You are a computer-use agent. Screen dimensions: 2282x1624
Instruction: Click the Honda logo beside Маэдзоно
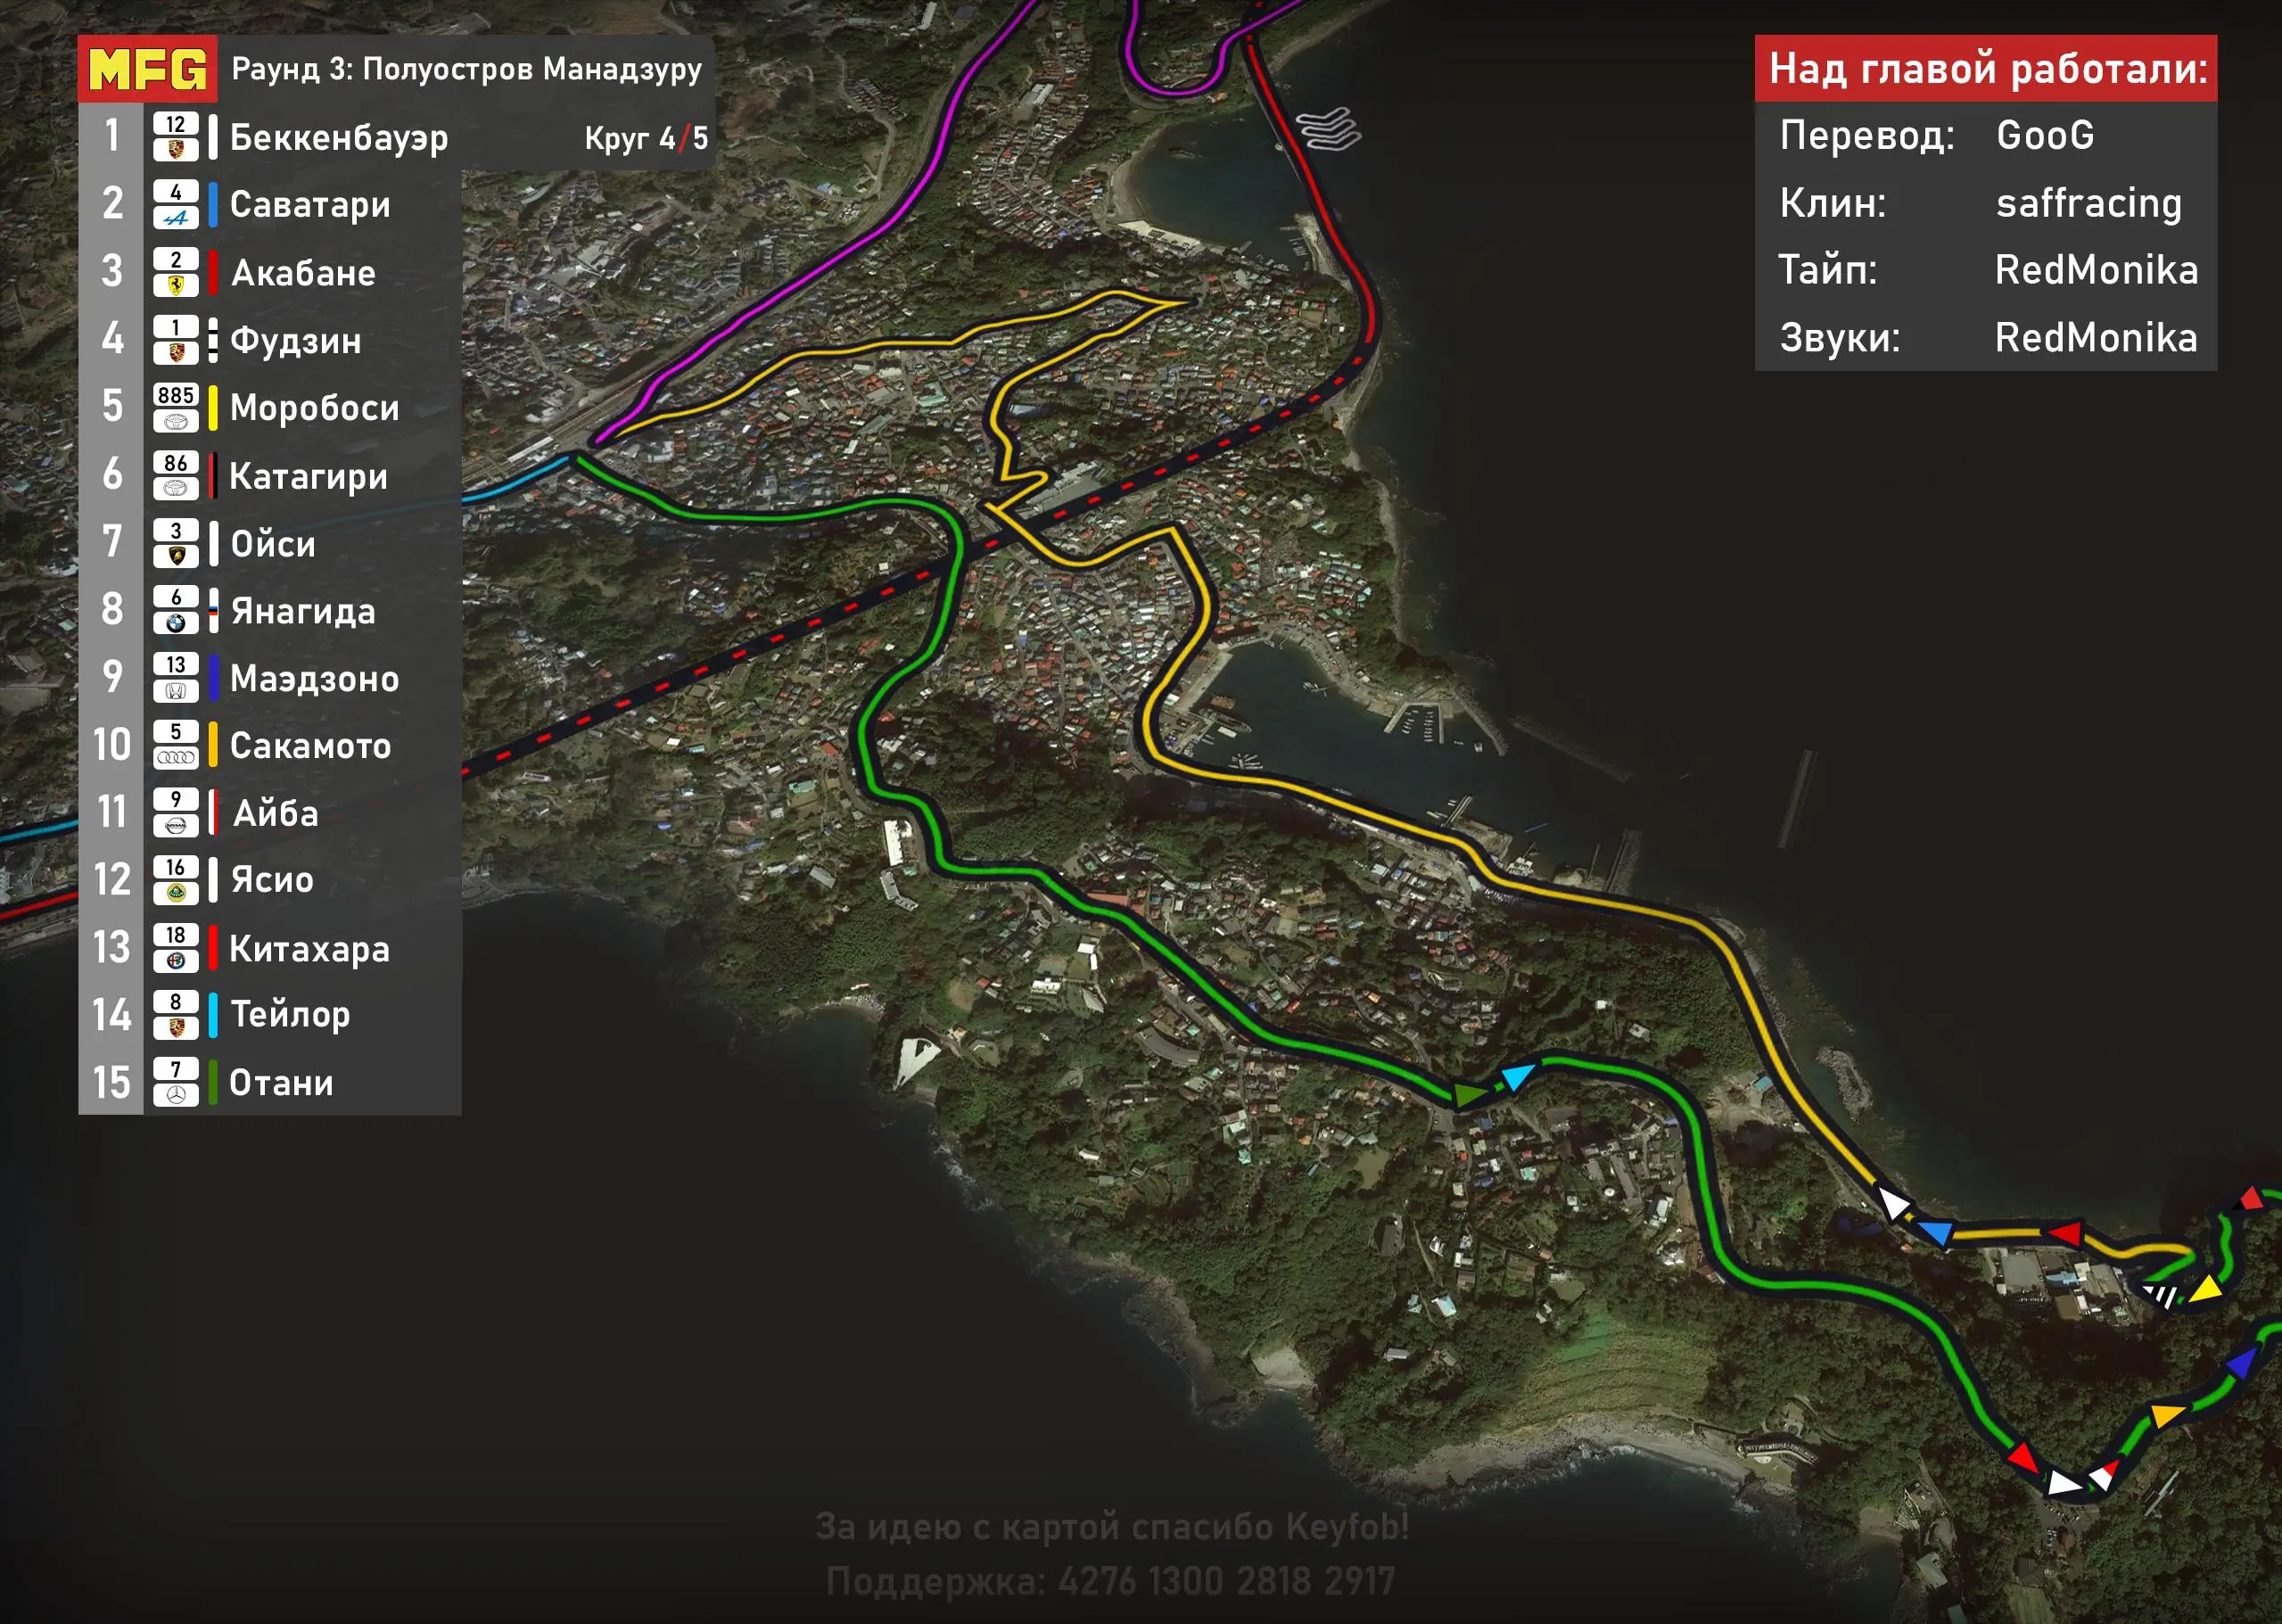coord(175,690)
